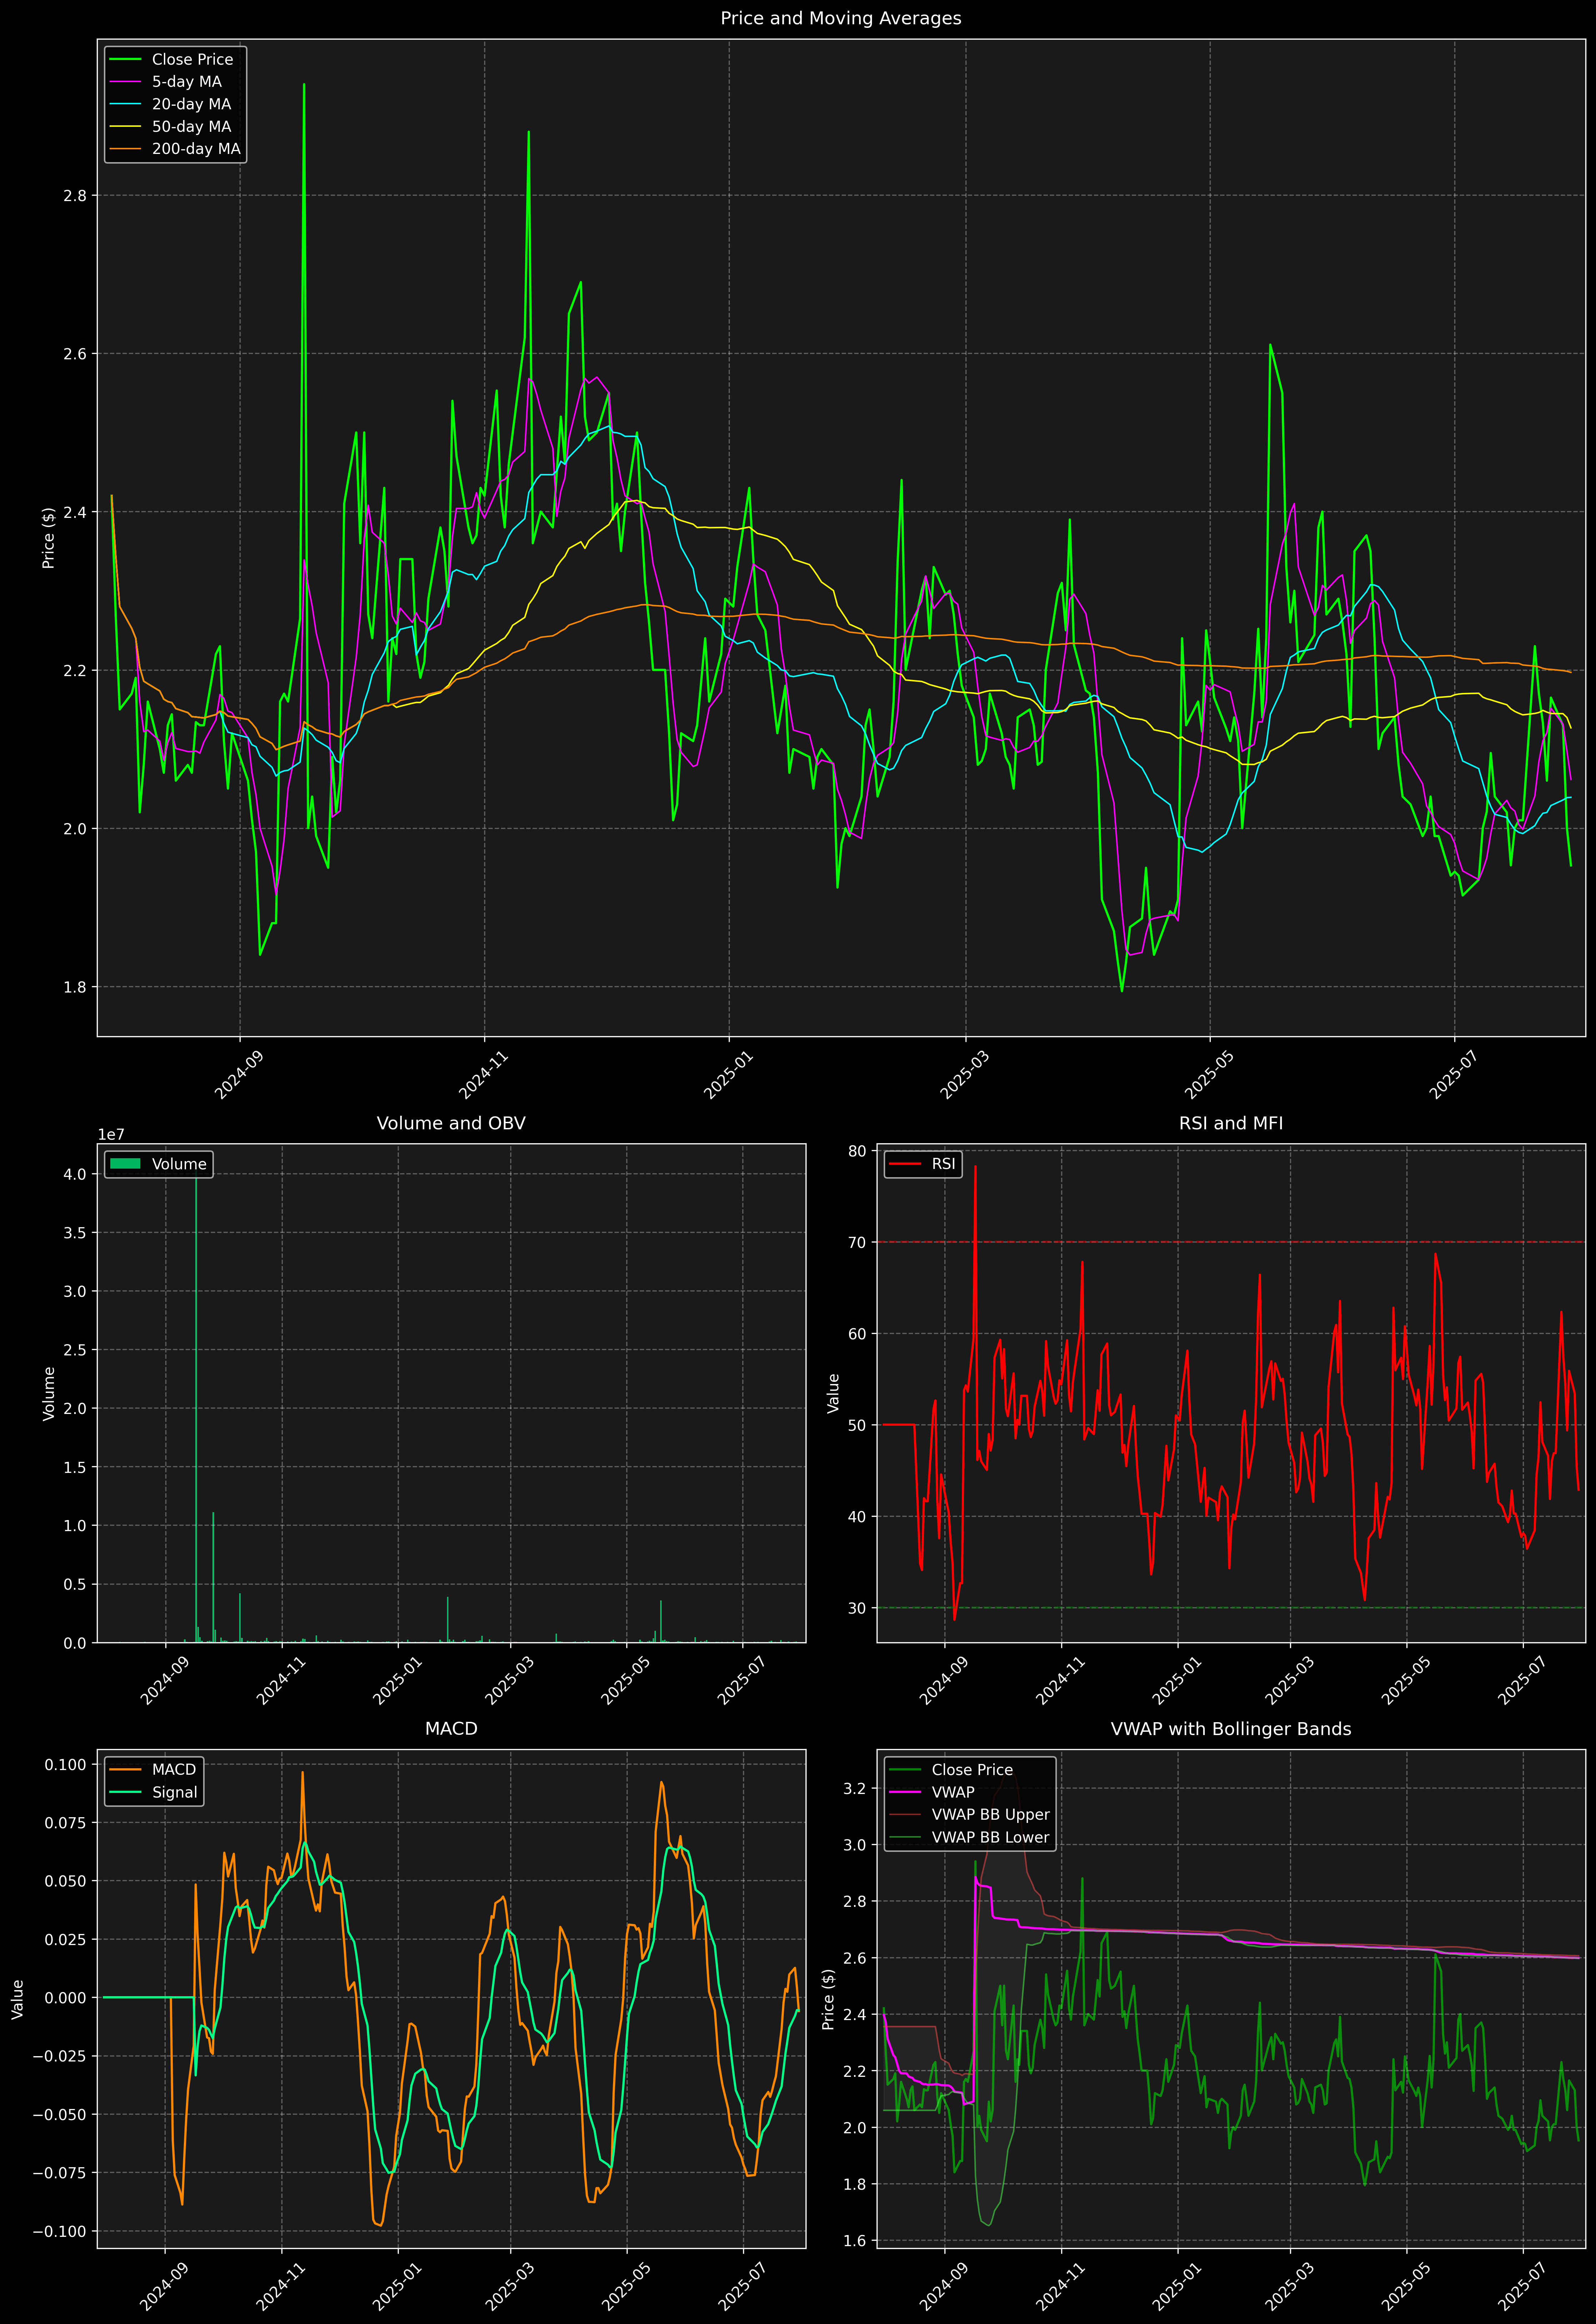
Task: Click the 'Price ($)' axis label of VWAP chart
Action: (x=828, y=1999)
